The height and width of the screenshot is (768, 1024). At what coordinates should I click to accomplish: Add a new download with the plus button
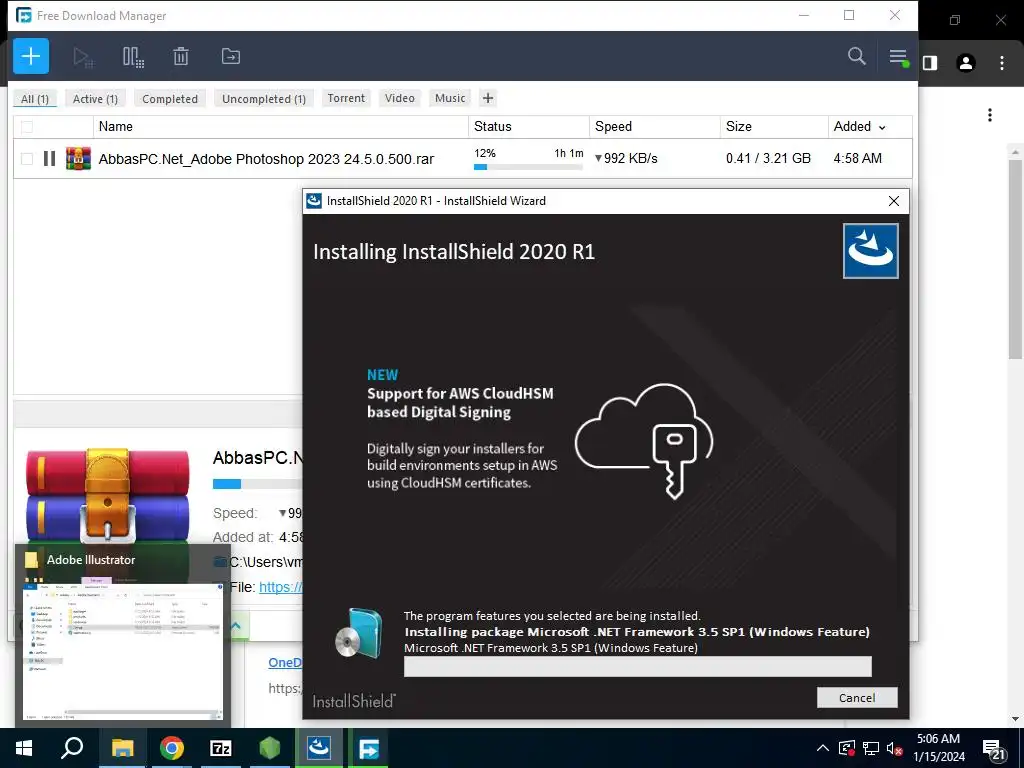click(31, 56)
